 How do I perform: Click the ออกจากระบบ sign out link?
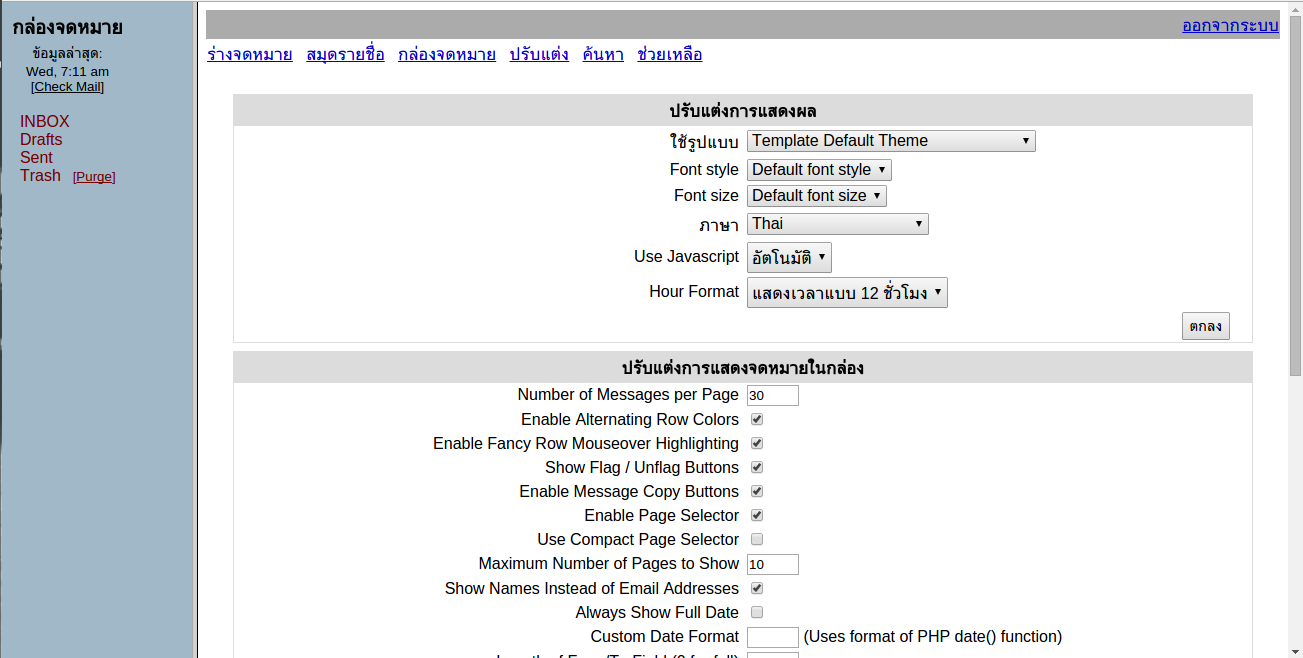click(x=1230, y=26)
